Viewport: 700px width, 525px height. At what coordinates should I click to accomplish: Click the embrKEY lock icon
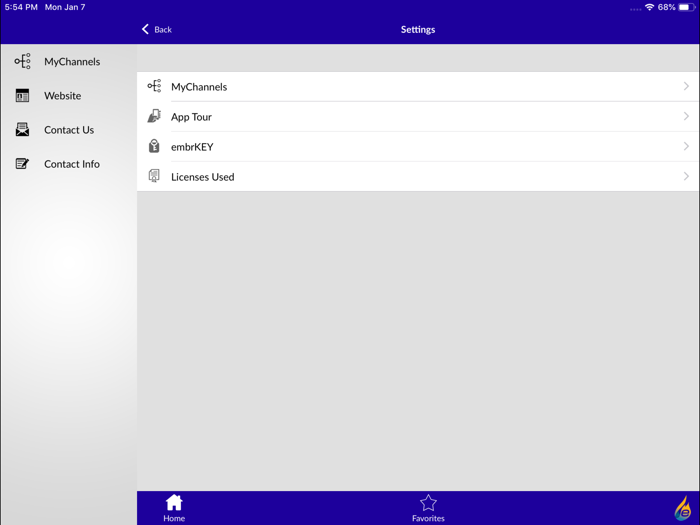tap(154, 146)
